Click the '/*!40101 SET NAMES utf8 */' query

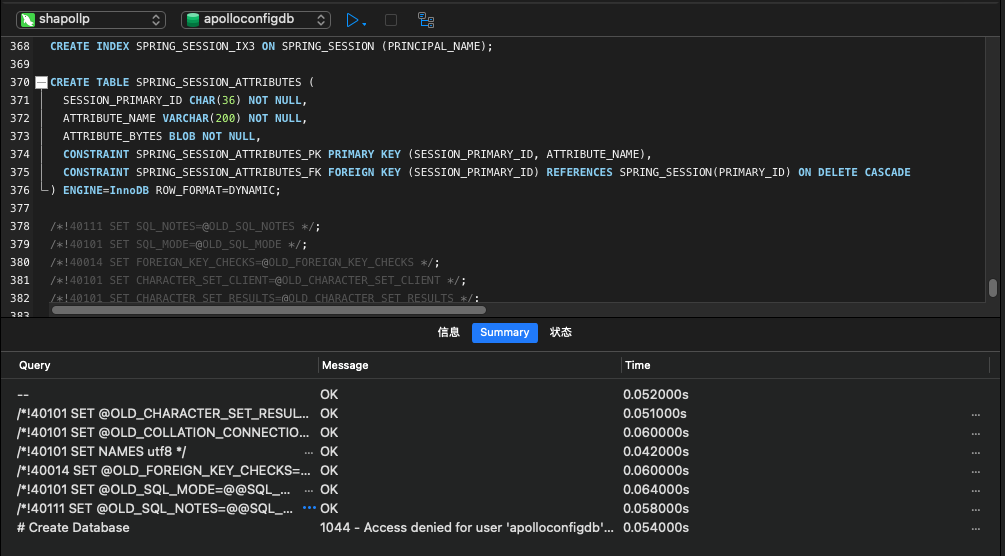[101, 451]
